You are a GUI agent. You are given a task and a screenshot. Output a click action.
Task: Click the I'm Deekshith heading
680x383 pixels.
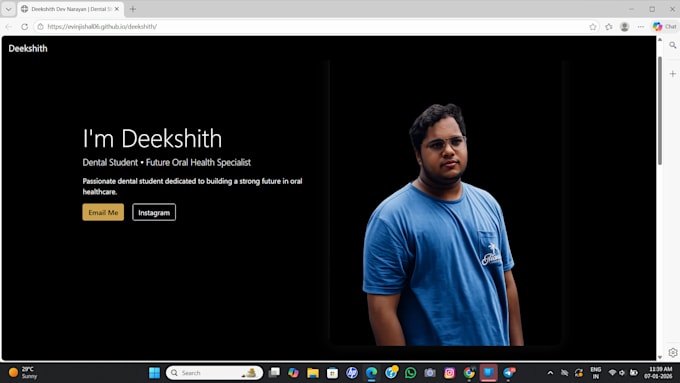pyautogui.click(x=152, y=139)
